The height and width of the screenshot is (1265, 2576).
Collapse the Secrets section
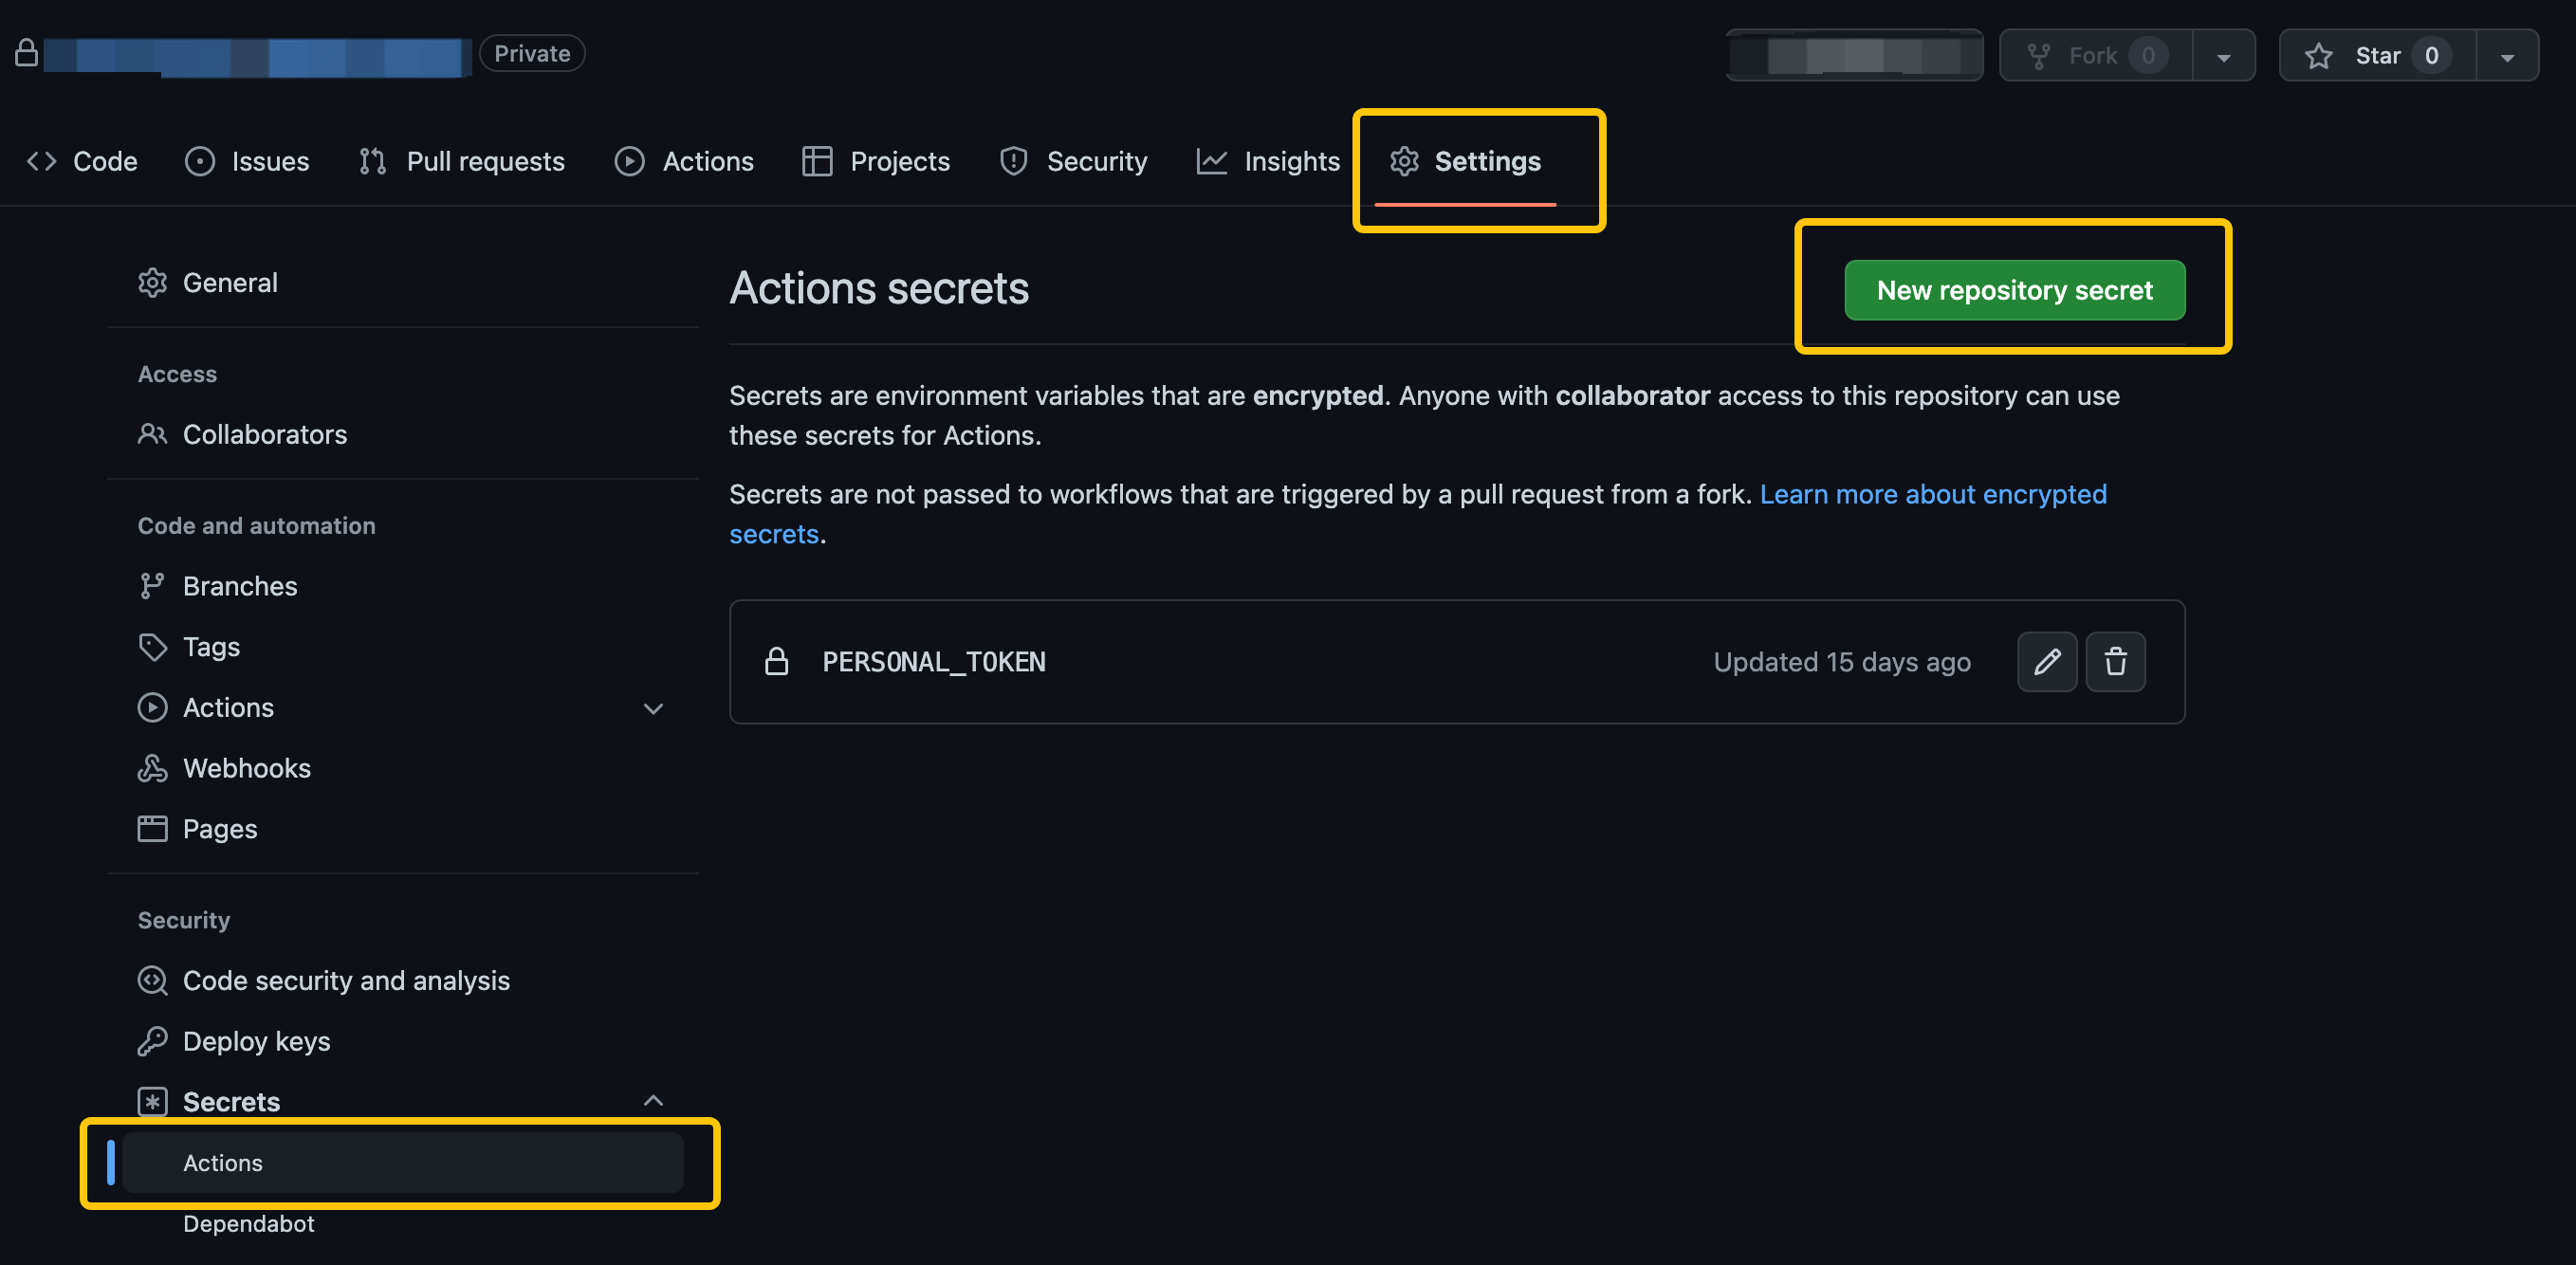coord(653,1100)
